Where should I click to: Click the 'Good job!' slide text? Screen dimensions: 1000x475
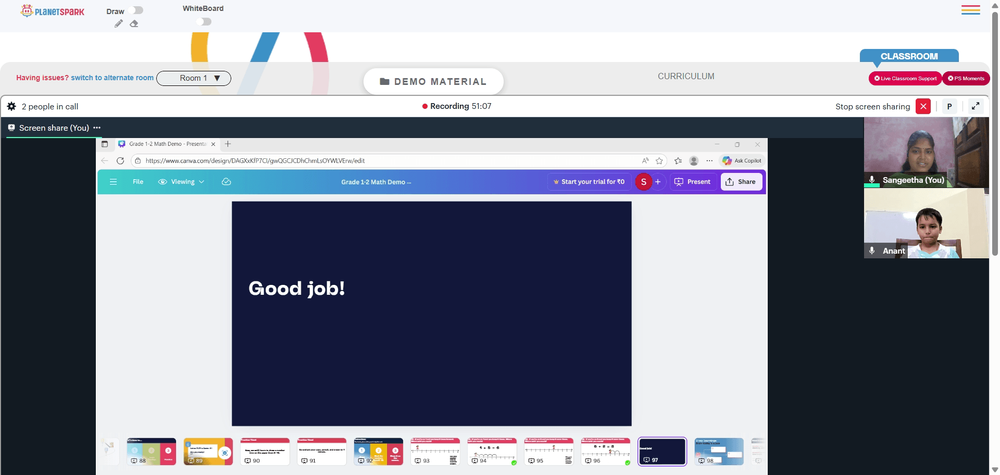click(x=297, y=289)
